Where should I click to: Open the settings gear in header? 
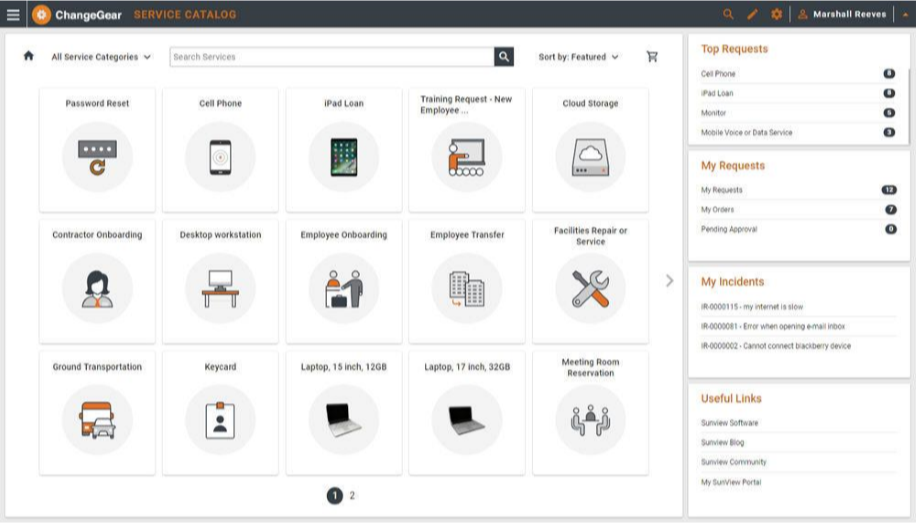click(x=776, y=14)
